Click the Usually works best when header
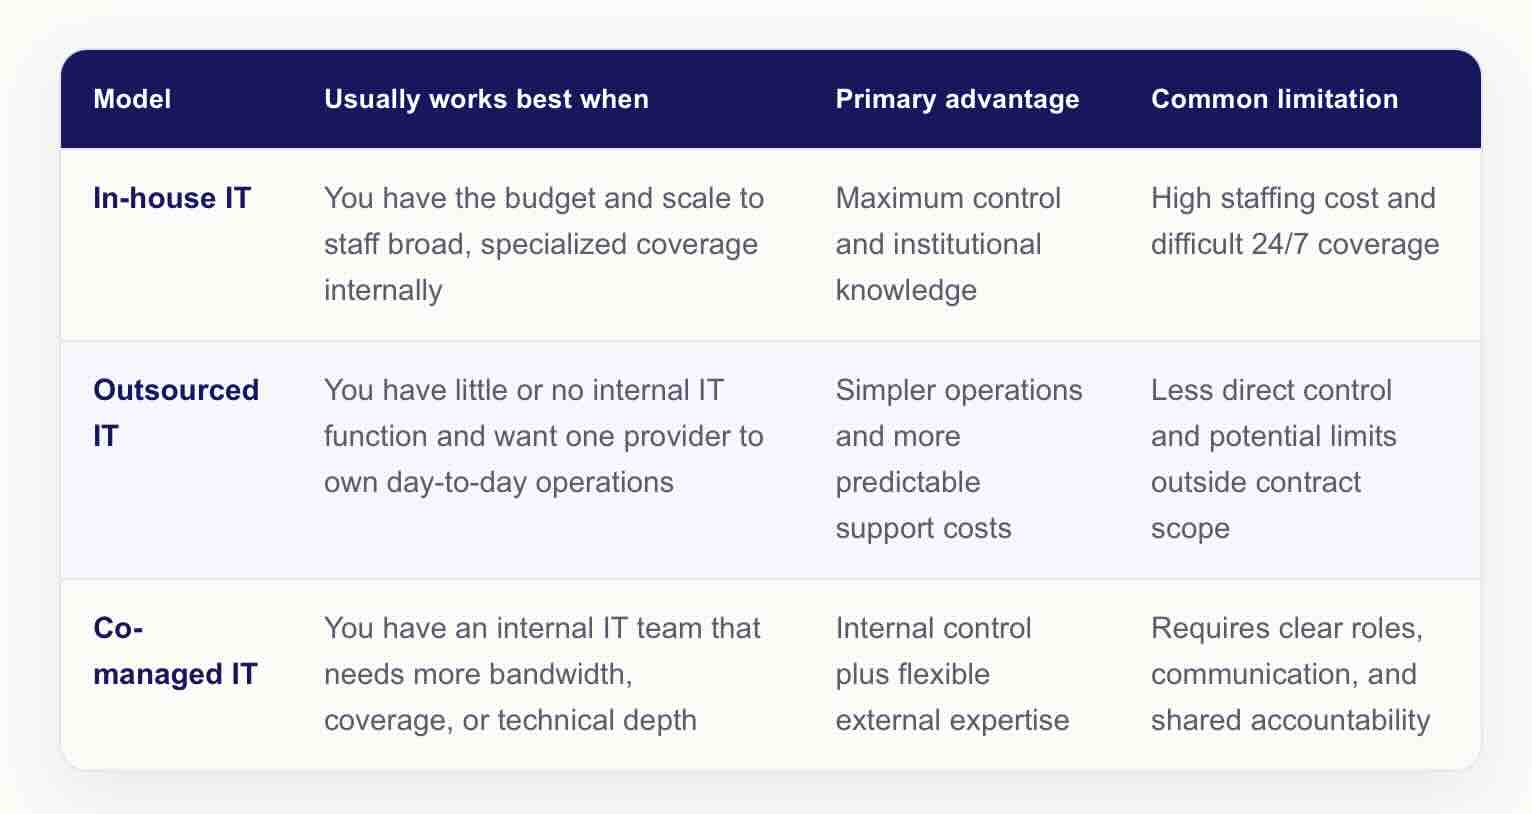1532x814 pixels. 486,99
